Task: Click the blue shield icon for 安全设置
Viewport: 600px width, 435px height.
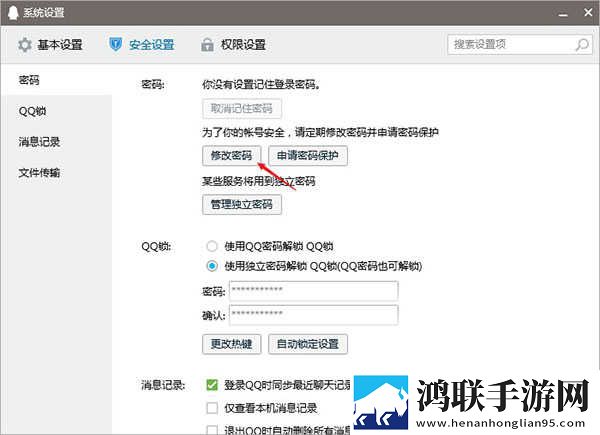Action: pyautogui.click(x=115, y=45)
